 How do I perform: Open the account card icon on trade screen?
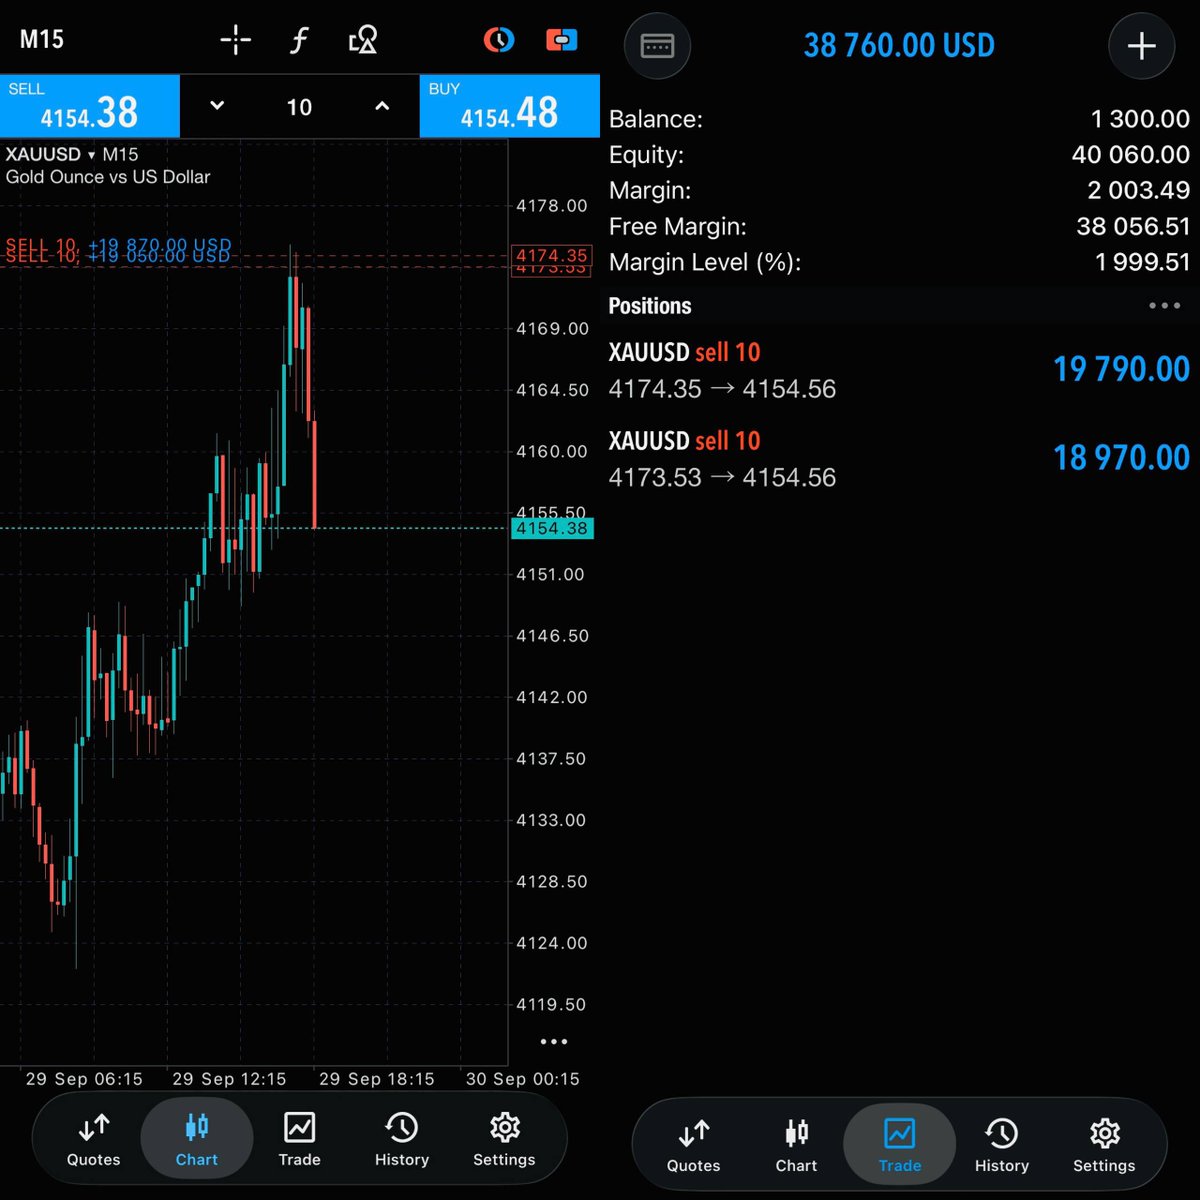tap(657, 46)
